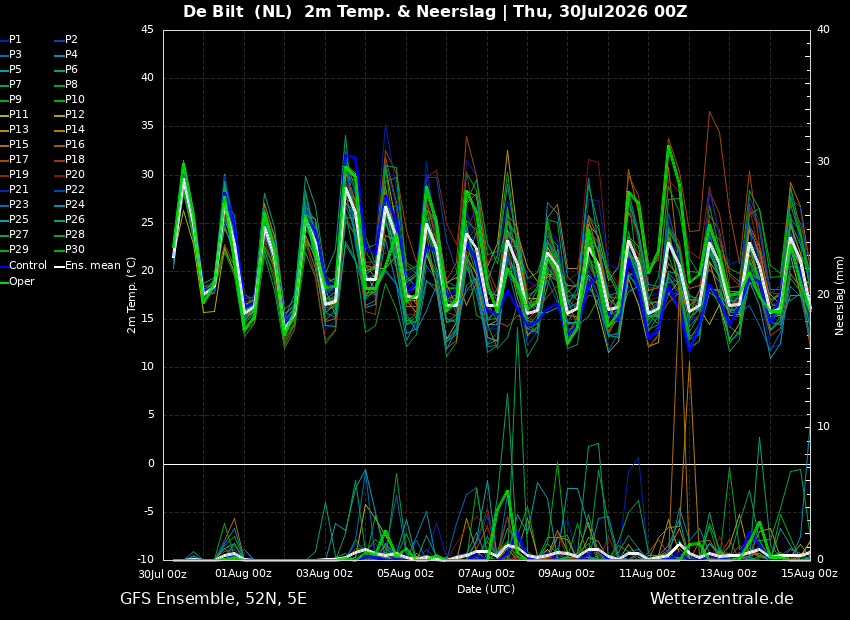Click the 11Aug 00z date tick label
This screenshot has height=620, width=850.
point(648,573)
